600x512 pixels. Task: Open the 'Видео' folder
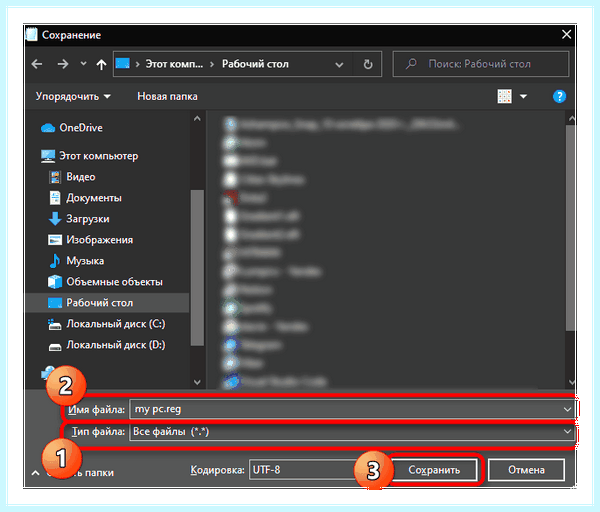[x=72, y=177]
